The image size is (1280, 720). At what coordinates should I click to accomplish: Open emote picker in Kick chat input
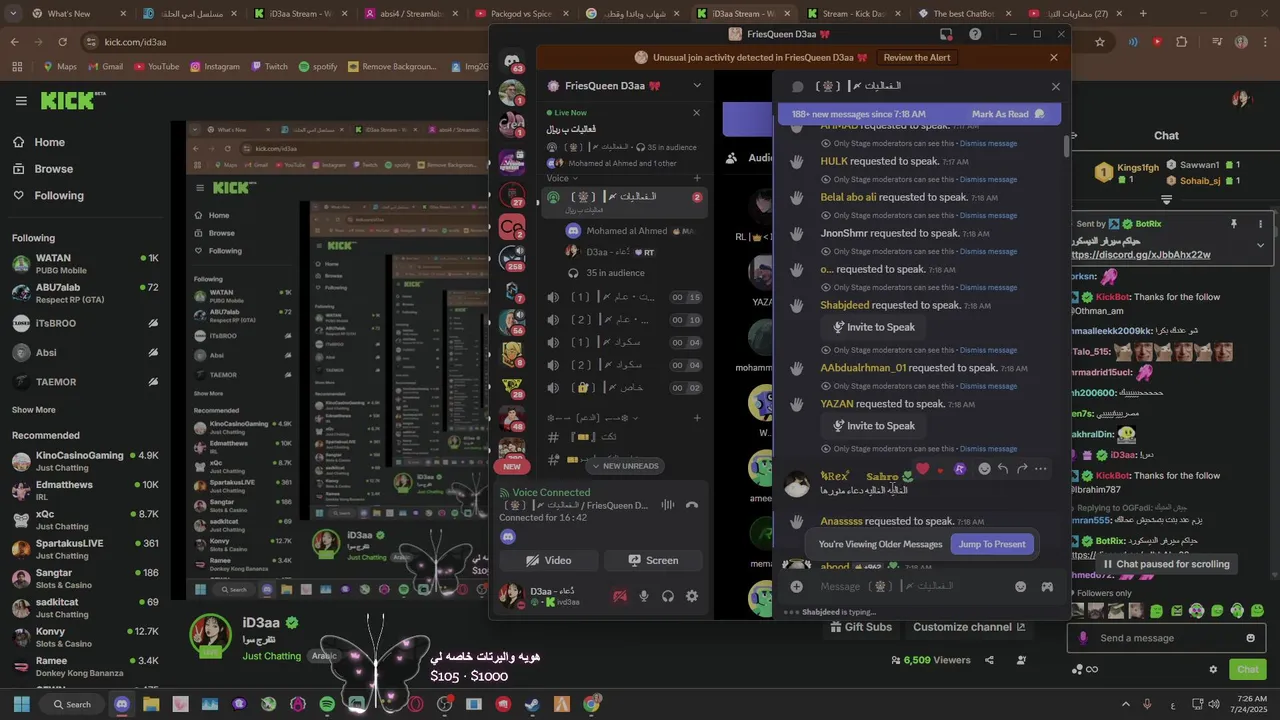1251,638
